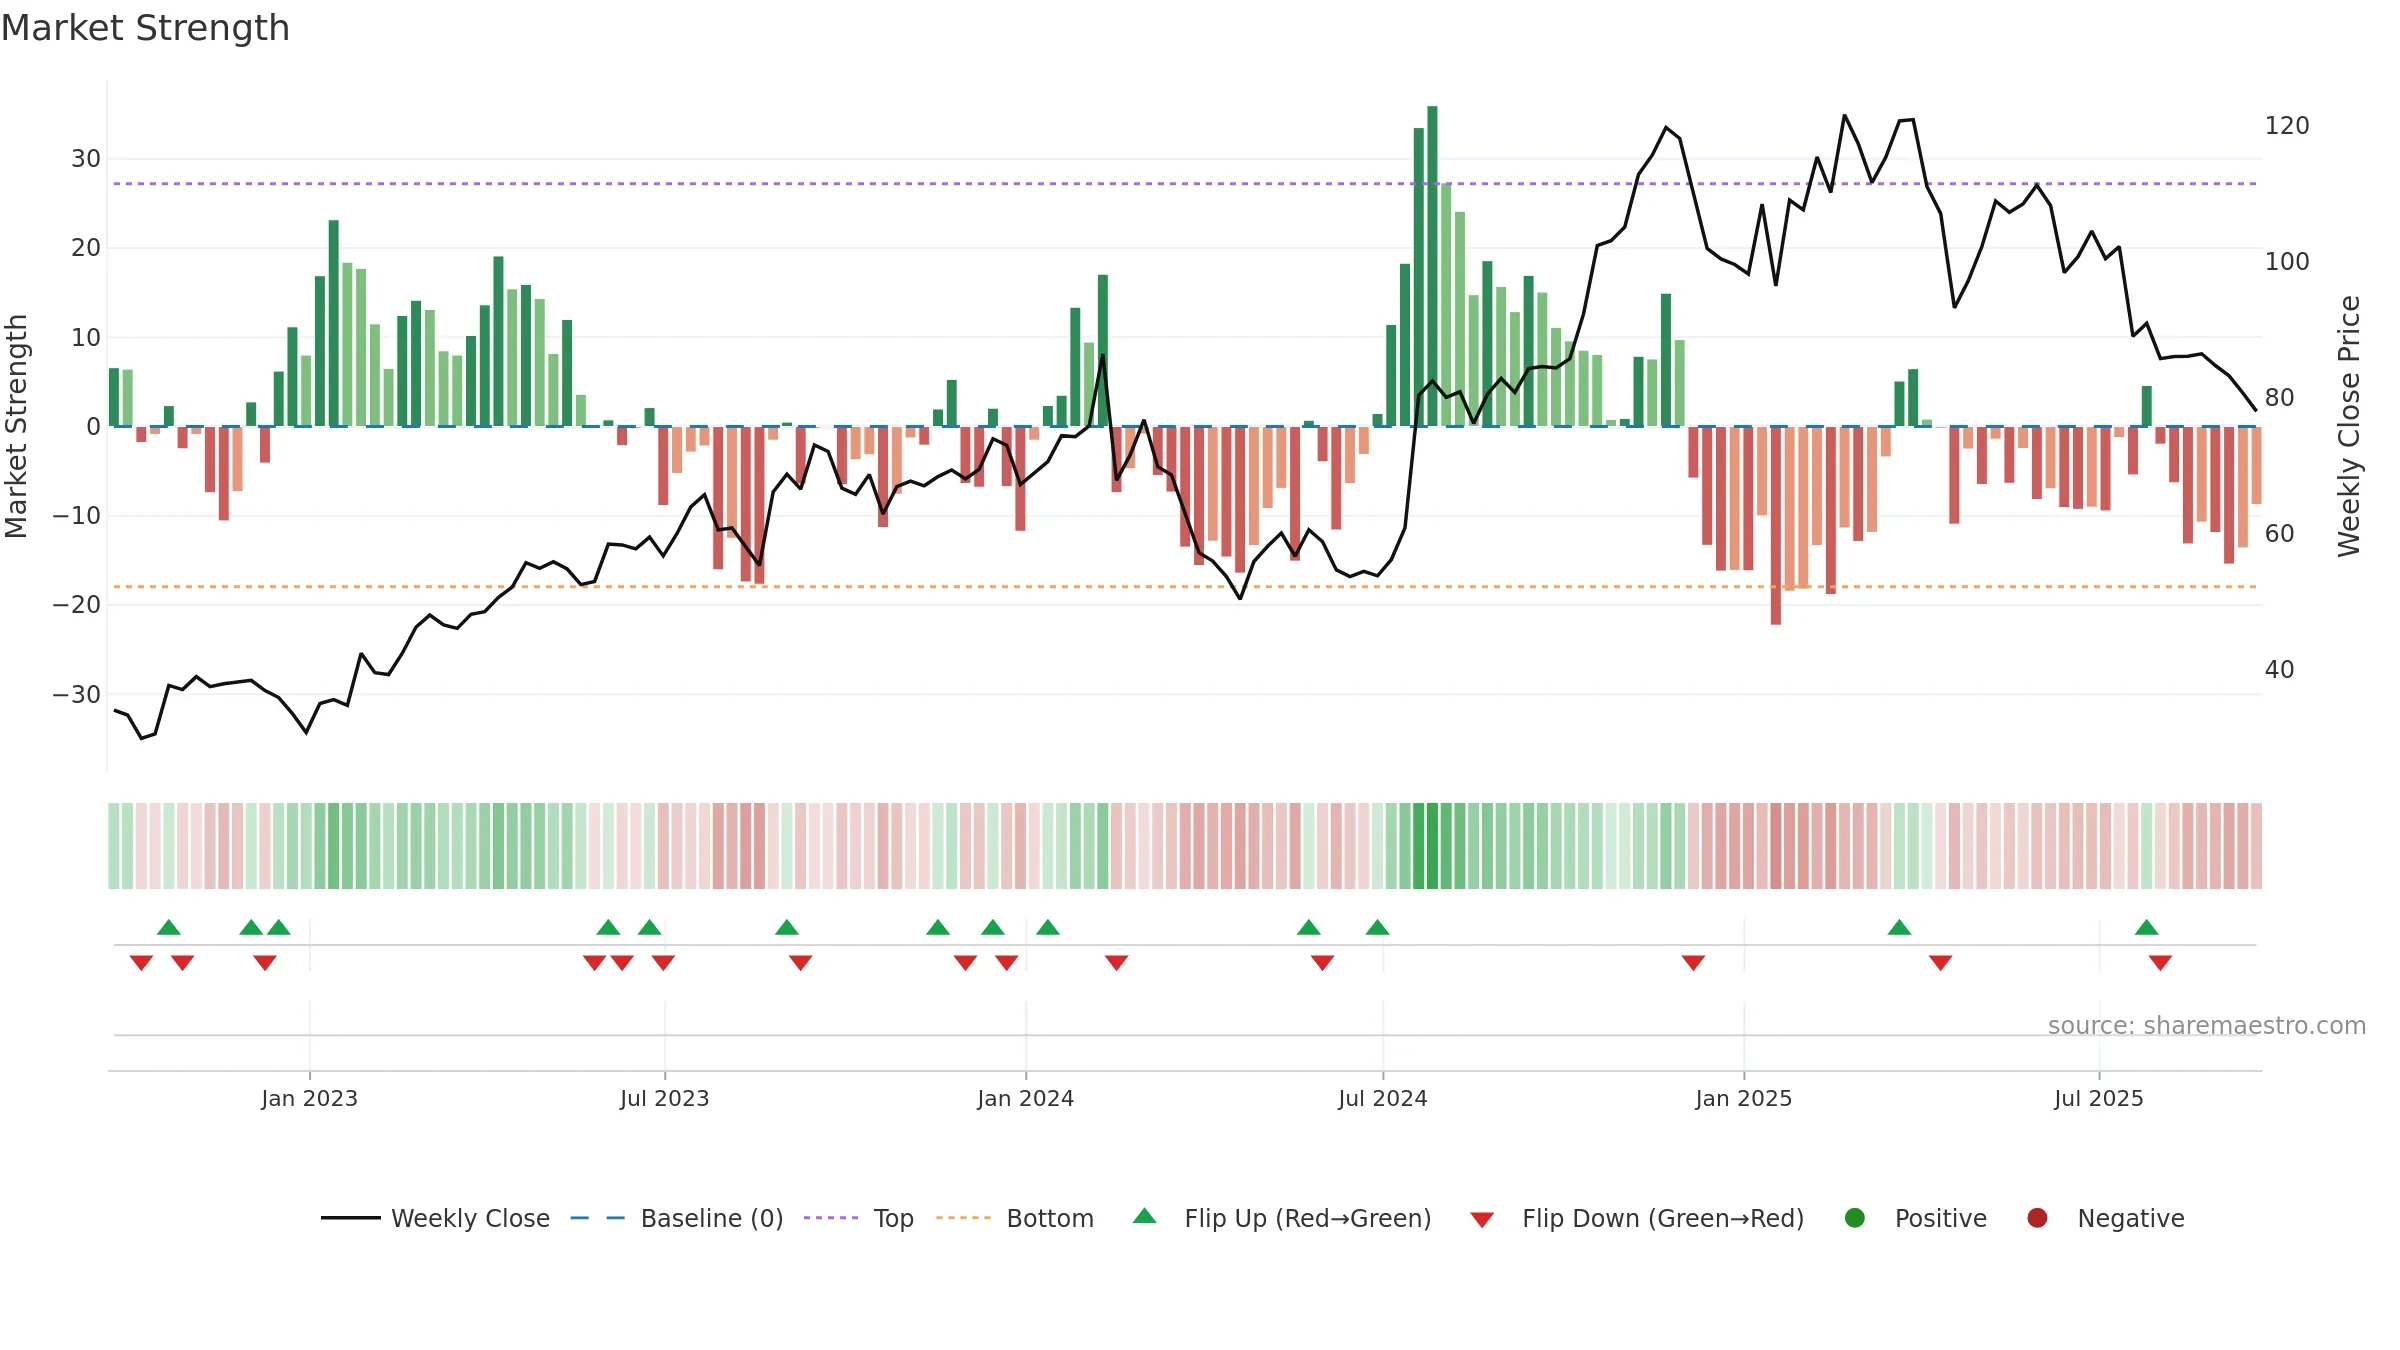Click the tallest green bar above 30
2400x1350 pixels.
1432,266
